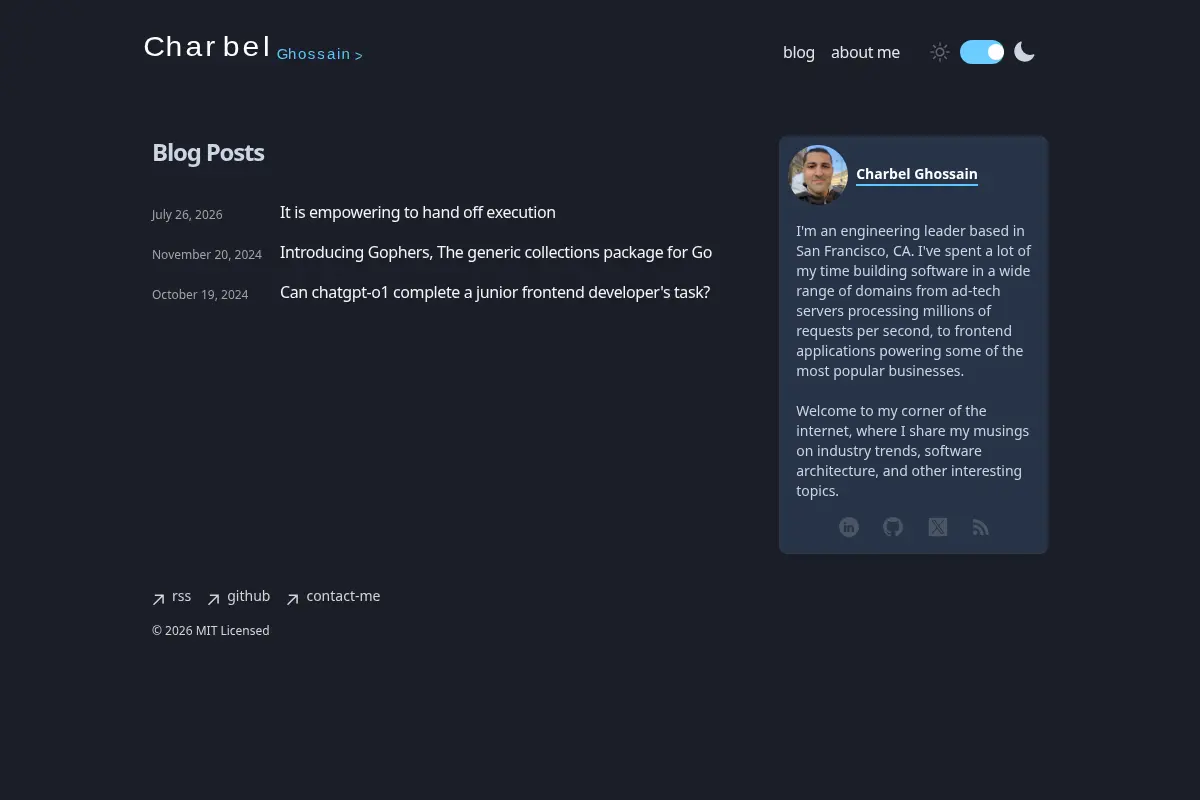Toggle the dark/light theme switch
This screenshot has width=1200, height=800.
click(982, 52)
